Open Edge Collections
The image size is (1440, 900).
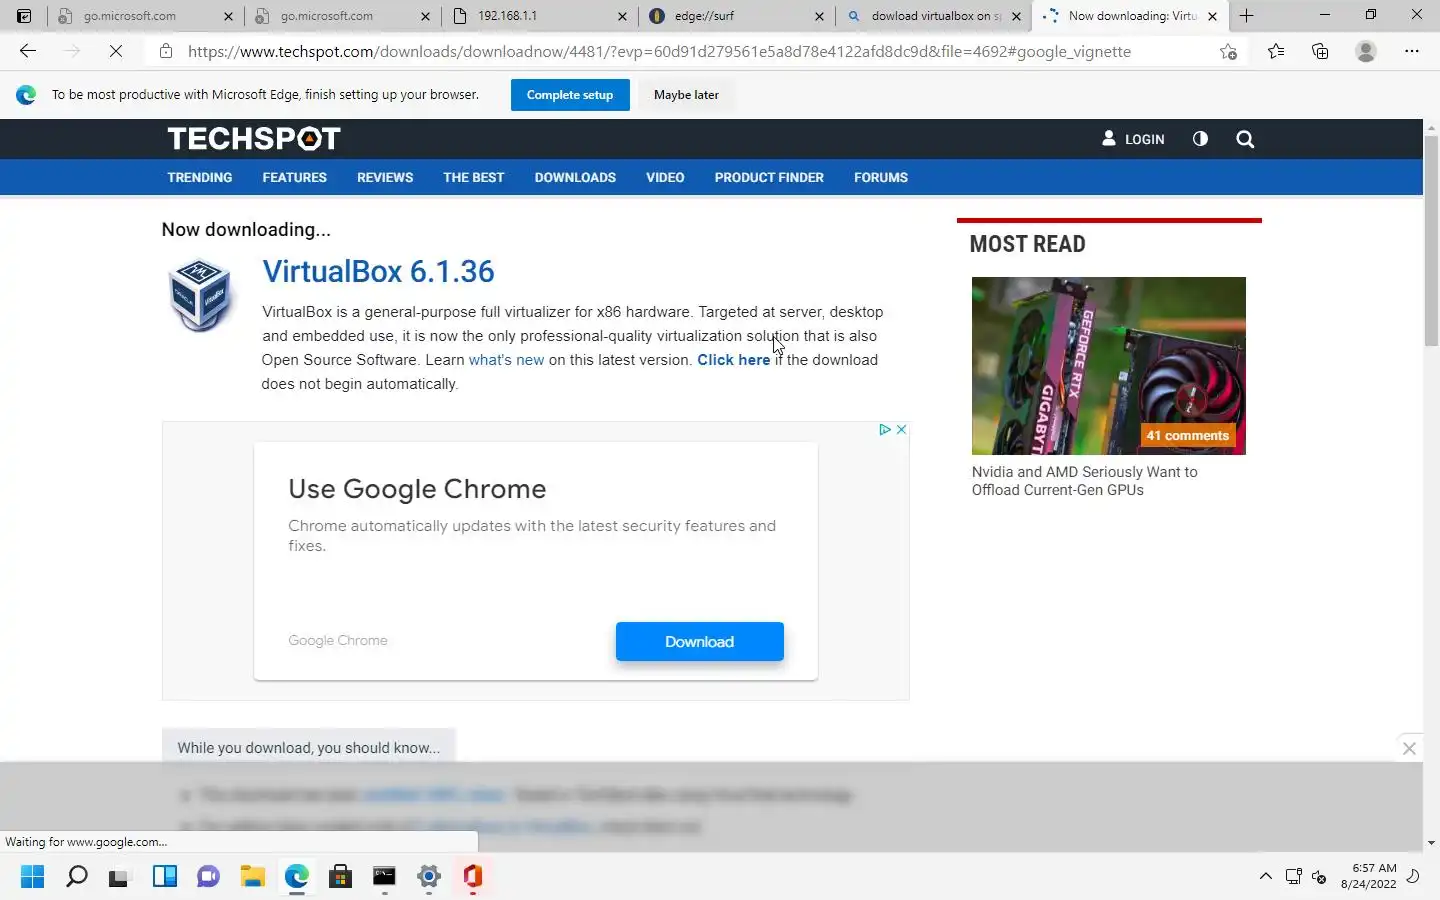[x=1320, y=51]
